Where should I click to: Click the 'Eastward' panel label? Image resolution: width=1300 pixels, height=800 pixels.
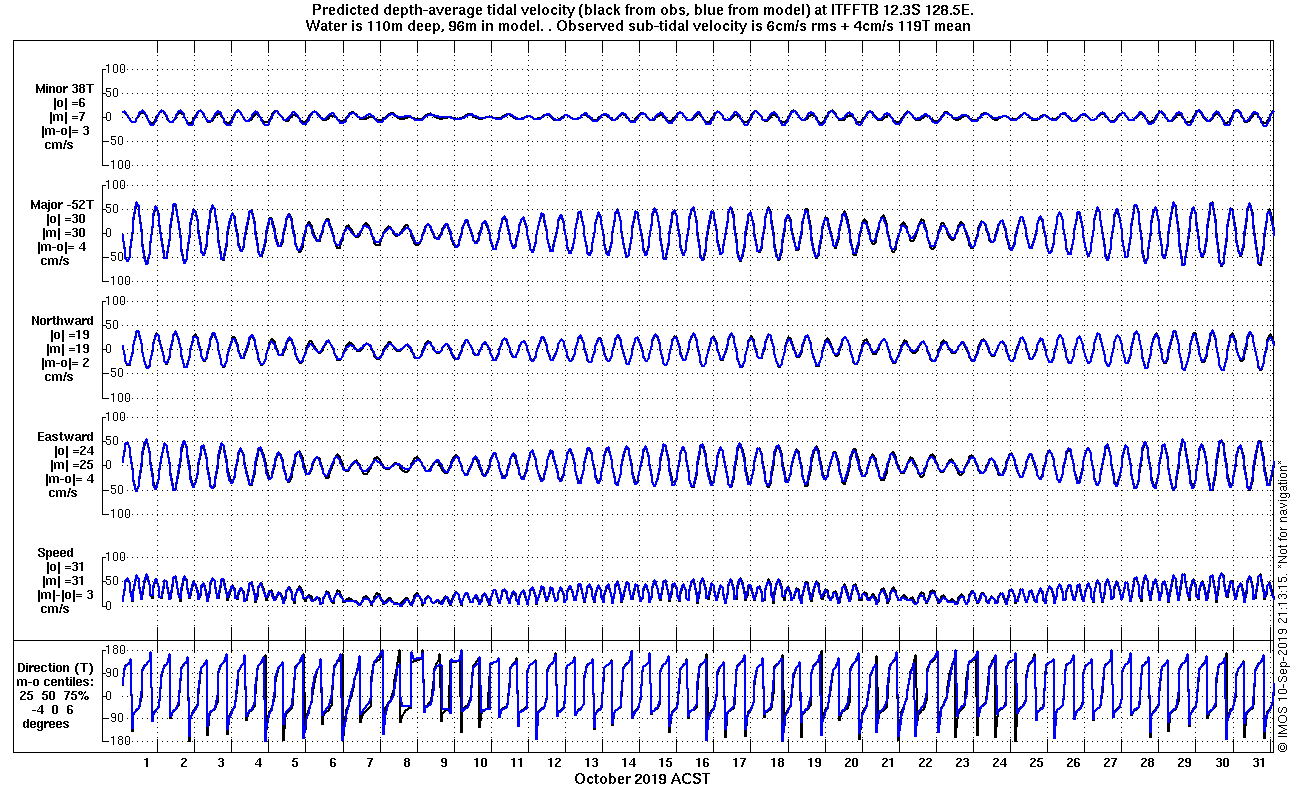point(65,437)
